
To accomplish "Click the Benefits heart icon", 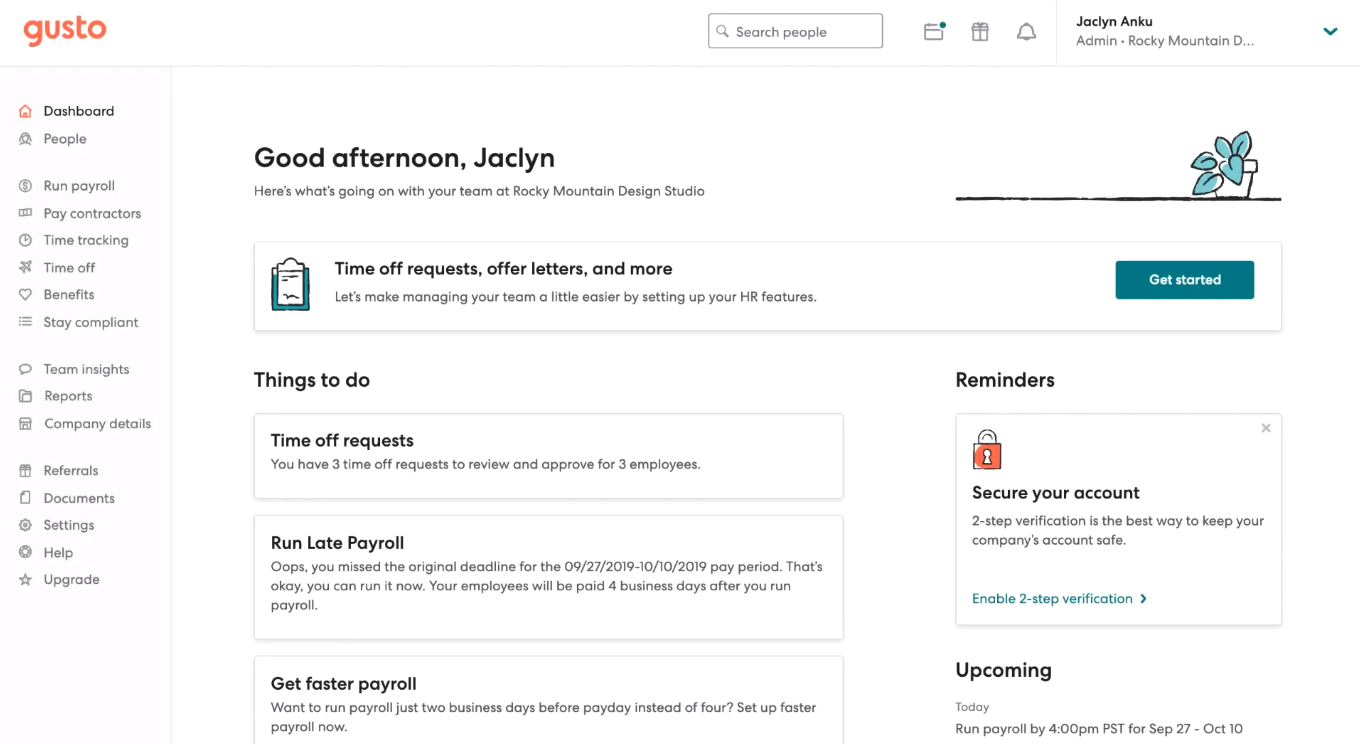I will coord(26,295).
